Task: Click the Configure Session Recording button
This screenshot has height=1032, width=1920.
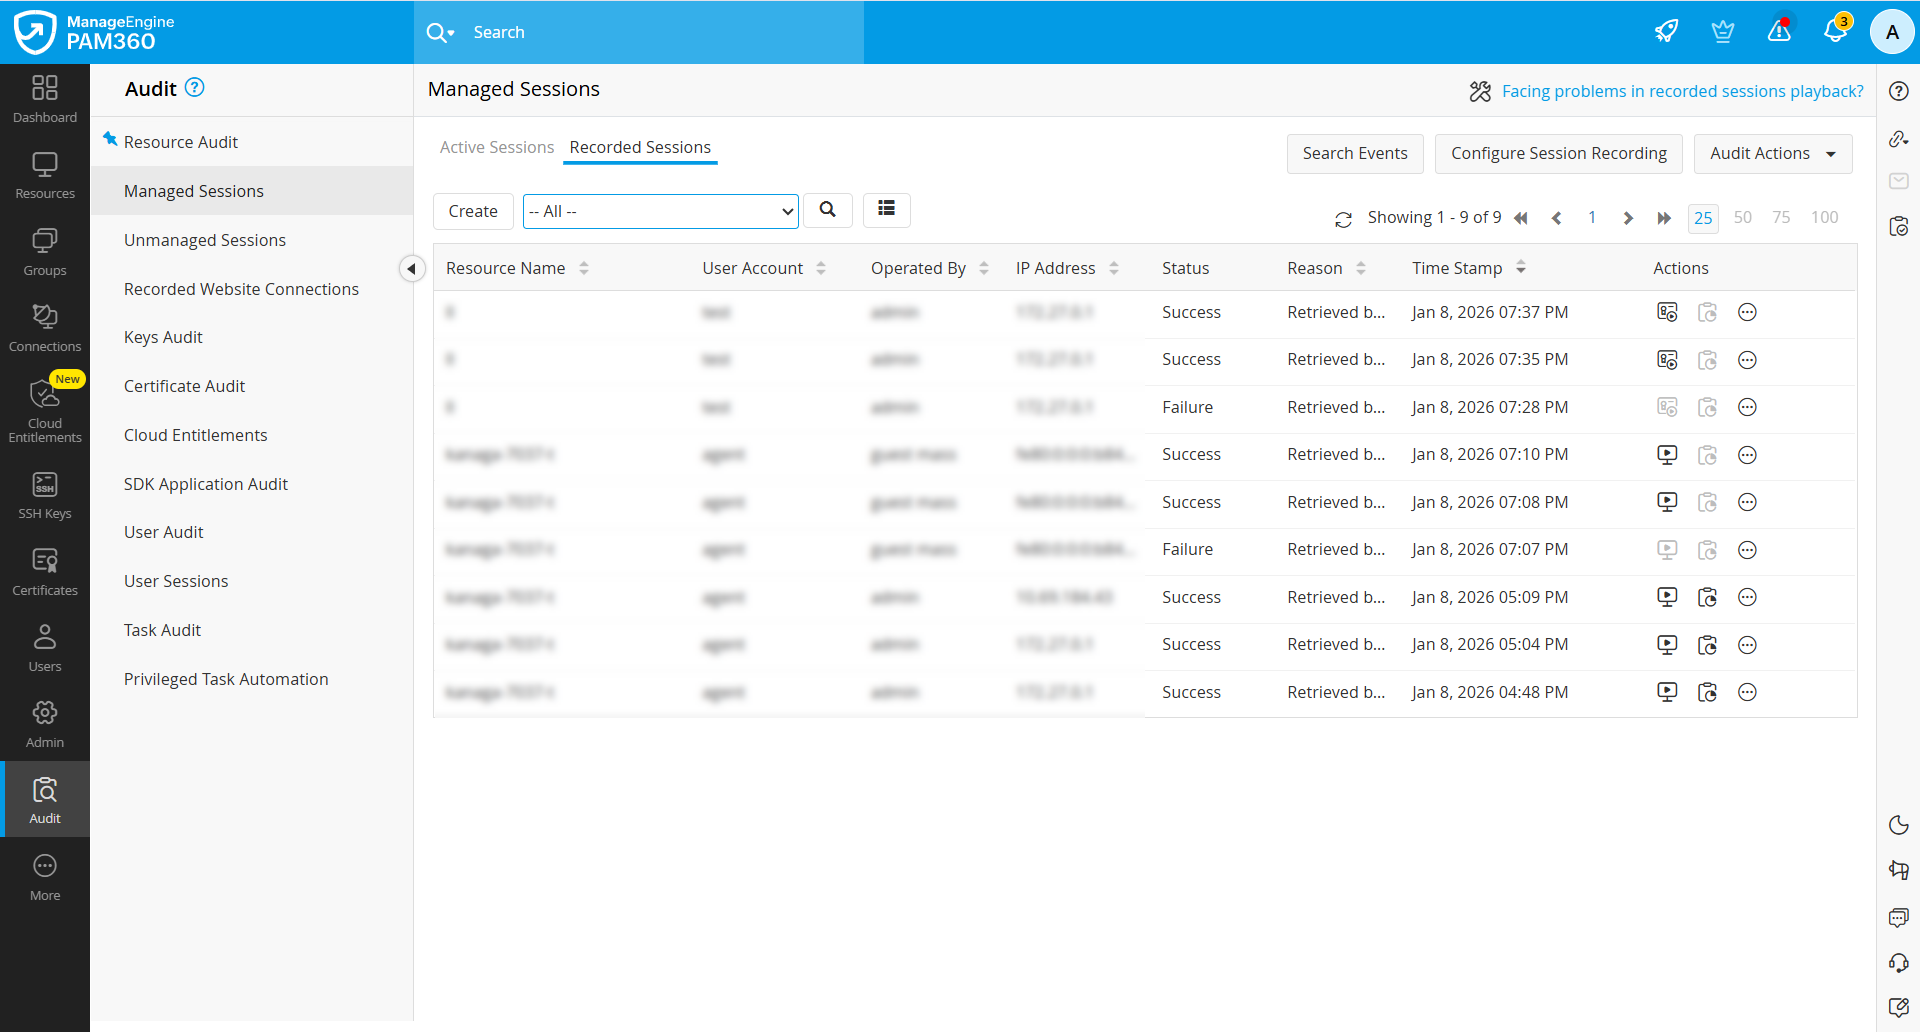Action: click(1558, 154)
